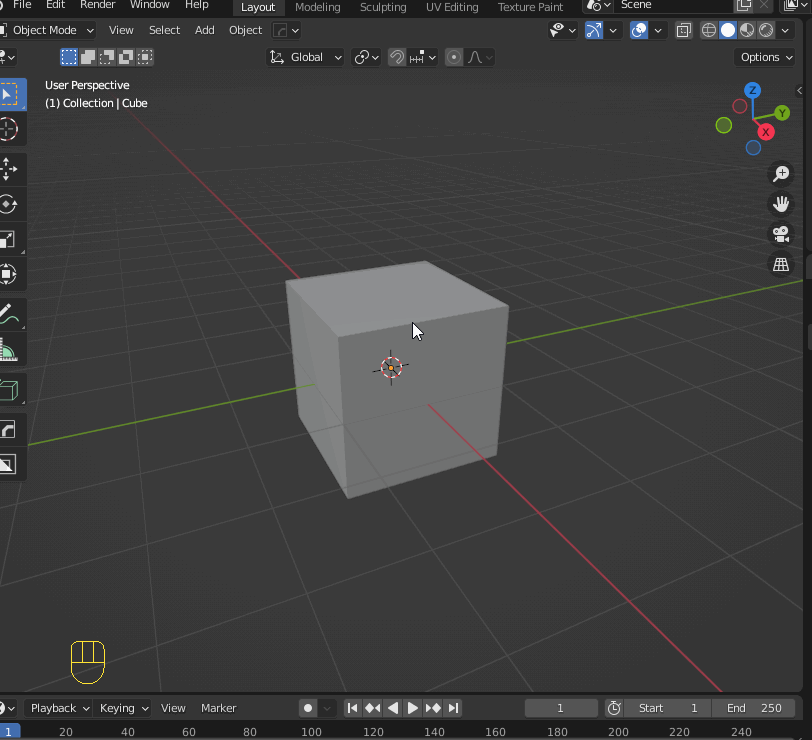Click the Z axis on the navigation gizmo
Image resolution: width=812 pixels, height=740 pixels.
[x=752, y=90]
